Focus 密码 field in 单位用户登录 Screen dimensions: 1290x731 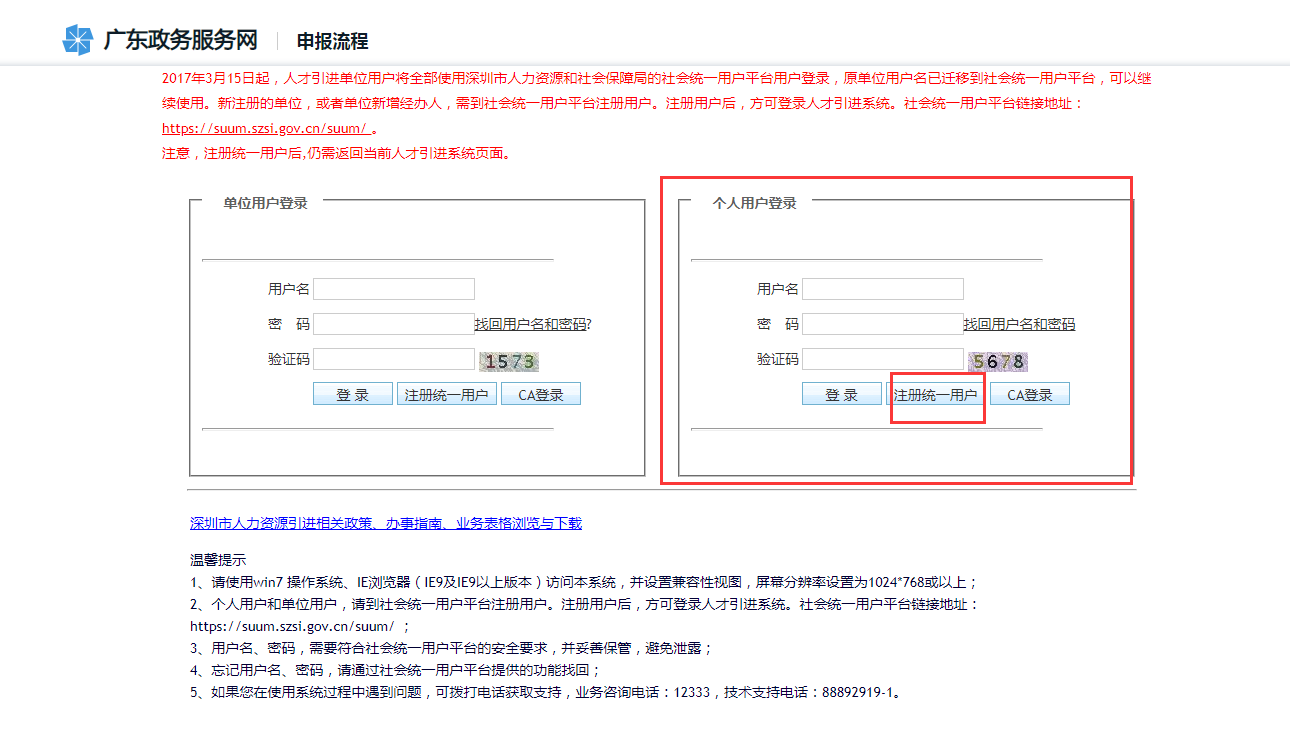pyautogui.click(x=394, y=324)
